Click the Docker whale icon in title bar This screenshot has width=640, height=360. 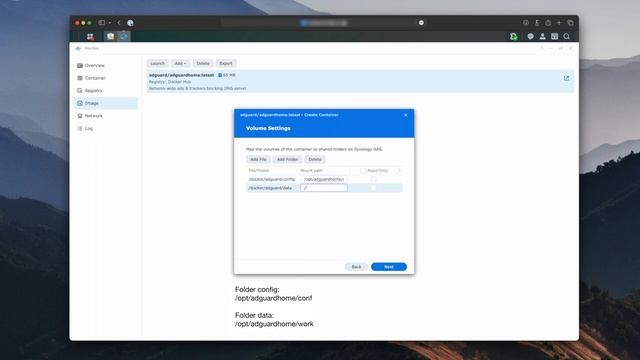pyautogui.click(x=78, y=48)
